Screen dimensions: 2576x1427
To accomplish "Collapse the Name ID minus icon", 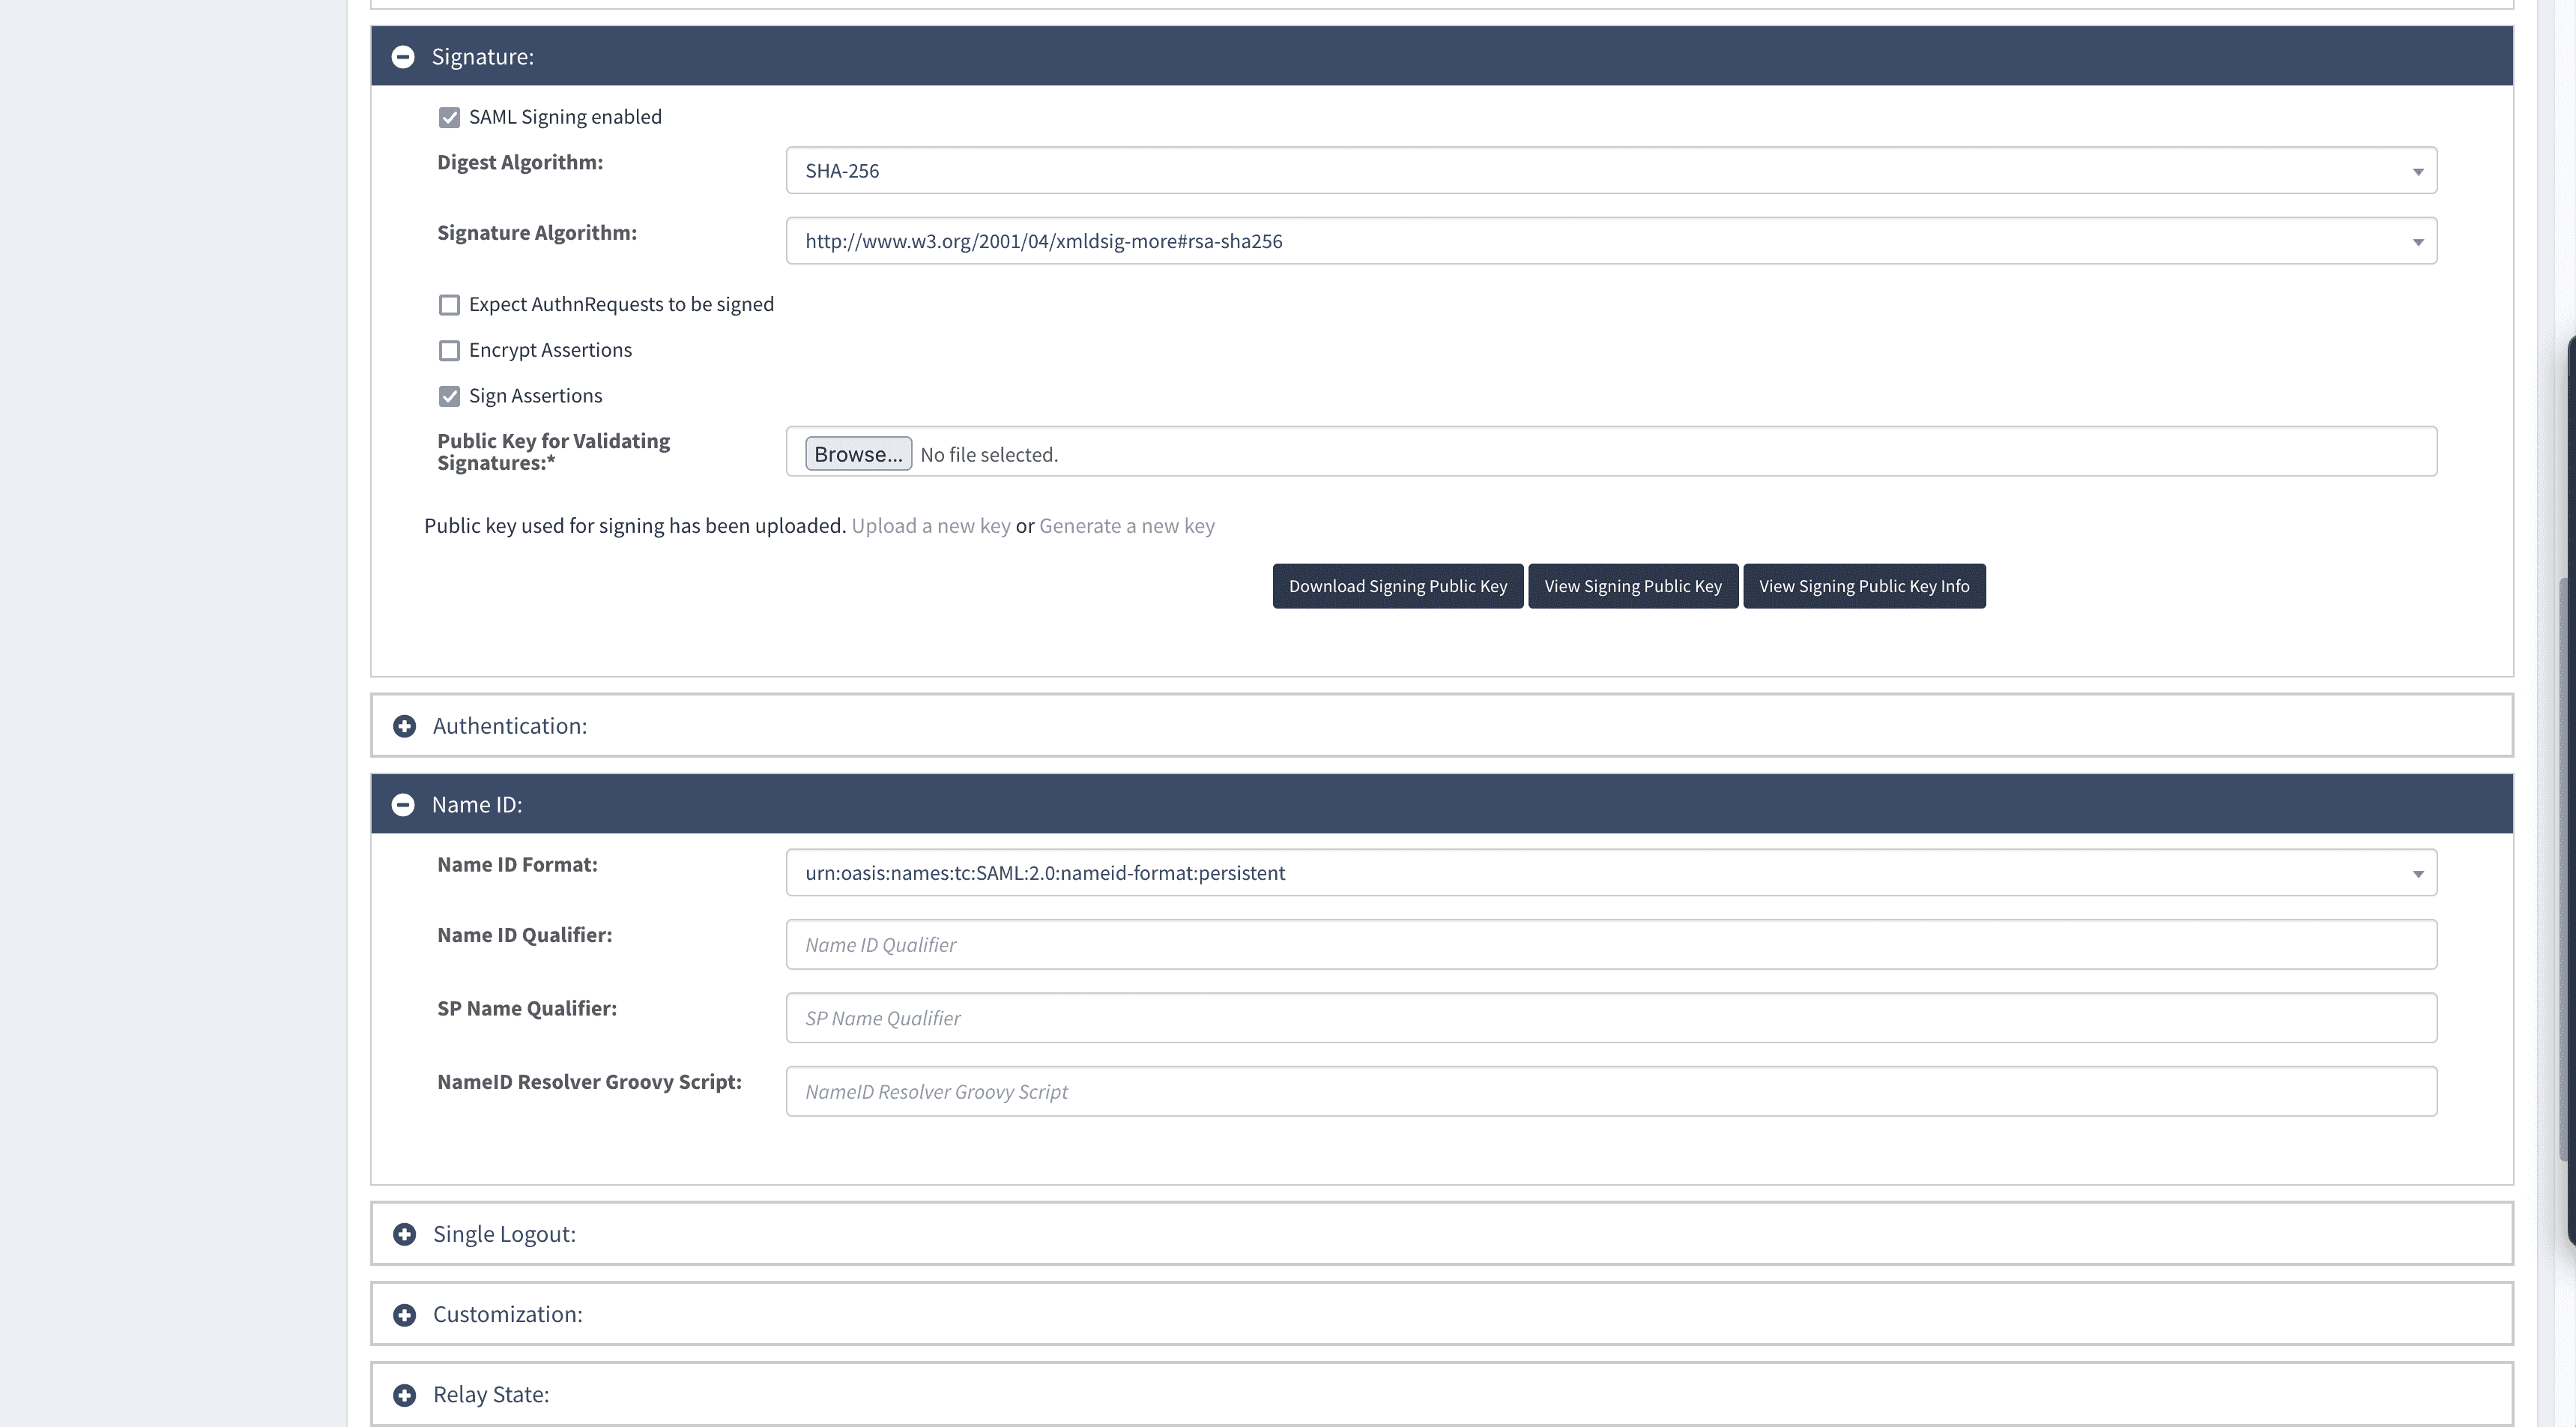I will (403, 805).
